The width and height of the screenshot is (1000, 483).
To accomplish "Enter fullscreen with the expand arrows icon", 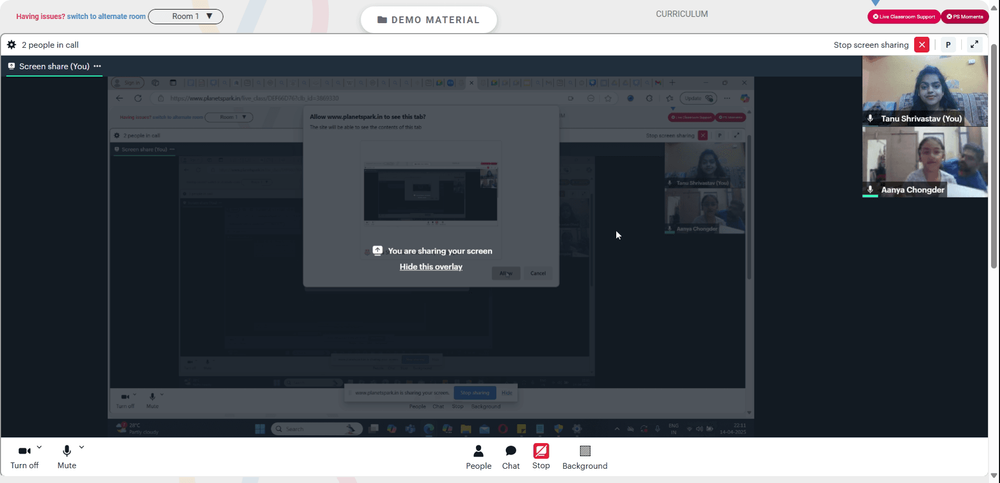I will click(974, 45).
